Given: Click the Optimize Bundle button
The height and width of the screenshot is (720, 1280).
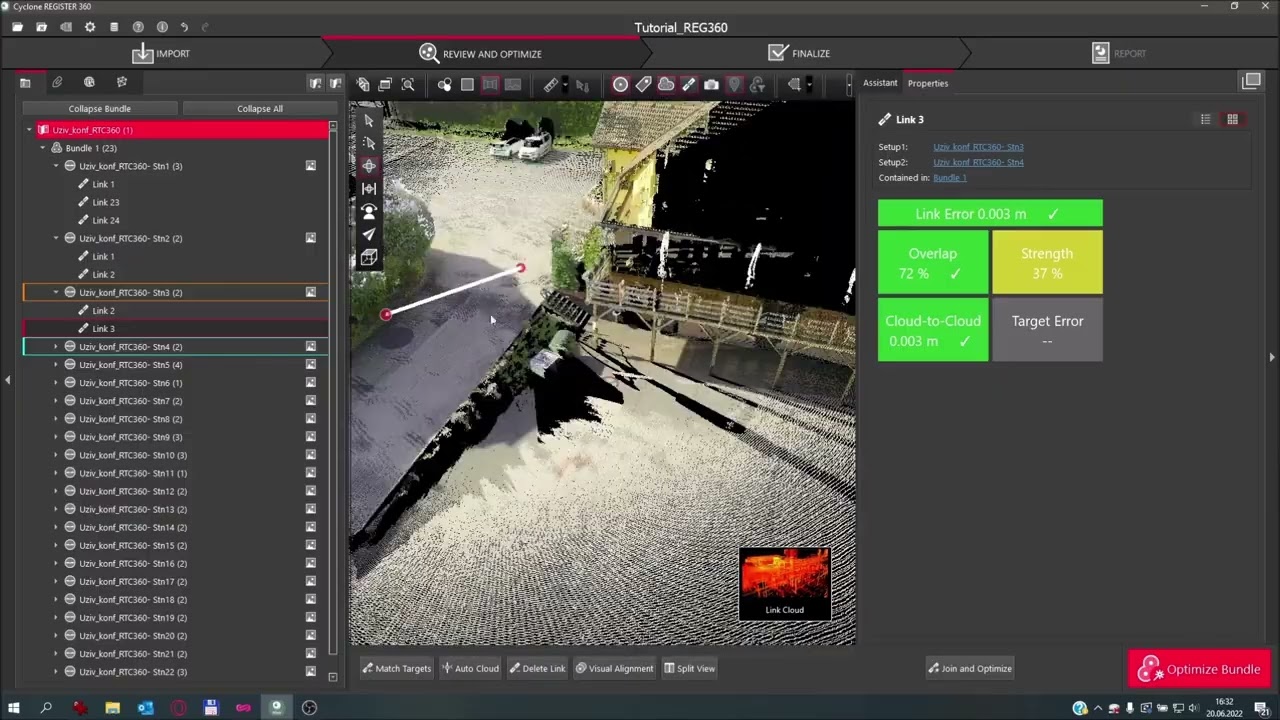Looking at the screenshot, I should [x=1199, y=669].
